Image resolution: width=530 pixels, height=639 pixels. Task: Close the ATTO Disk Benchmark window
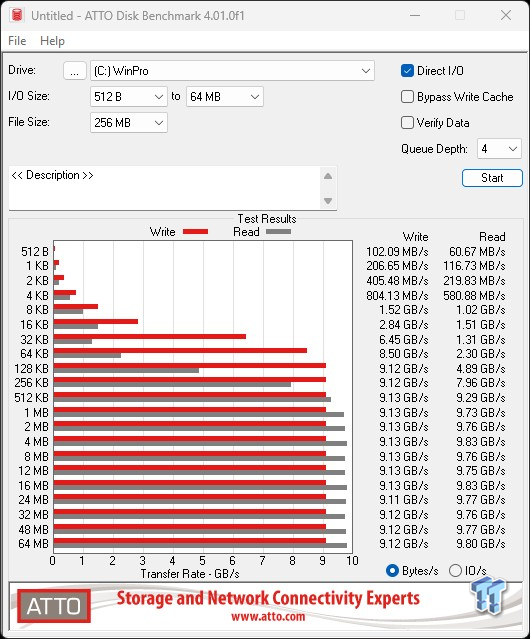pos(506,15)
